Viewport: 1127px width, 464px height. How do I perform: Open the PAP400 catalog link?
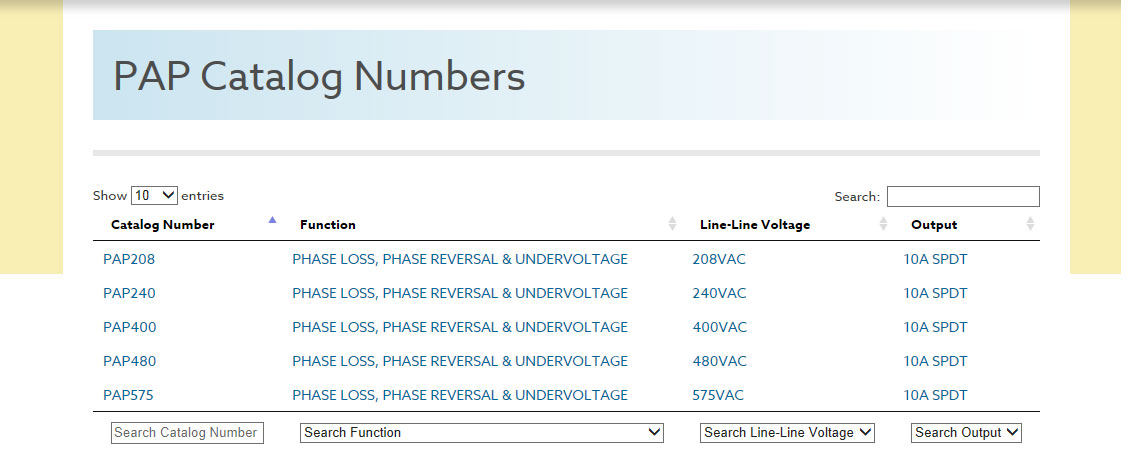(x=129, y=327)
